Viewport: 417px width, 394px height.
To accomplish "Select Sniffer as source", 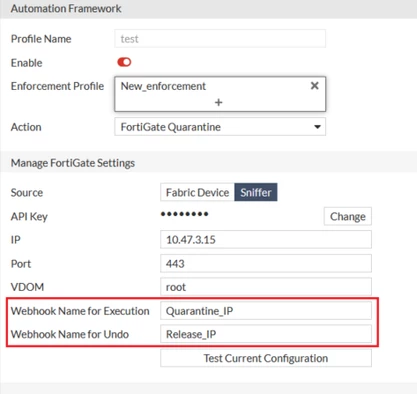I will pos(256,192).
